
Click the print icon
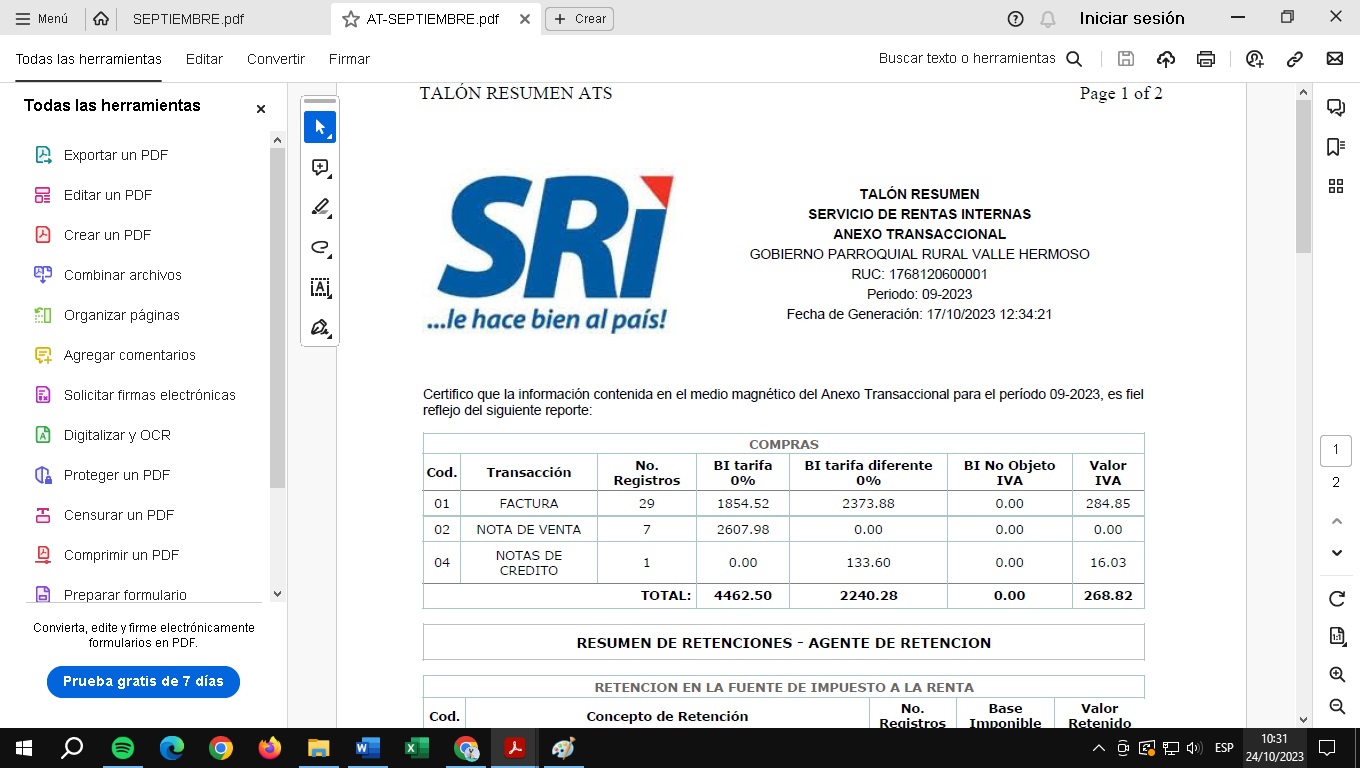[x=1206, y=59]
